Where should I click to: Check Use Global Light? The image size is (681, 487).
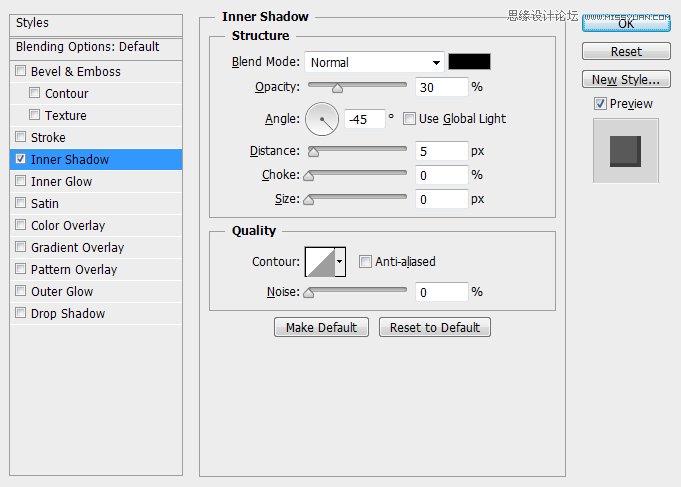[x=409, y=119]
